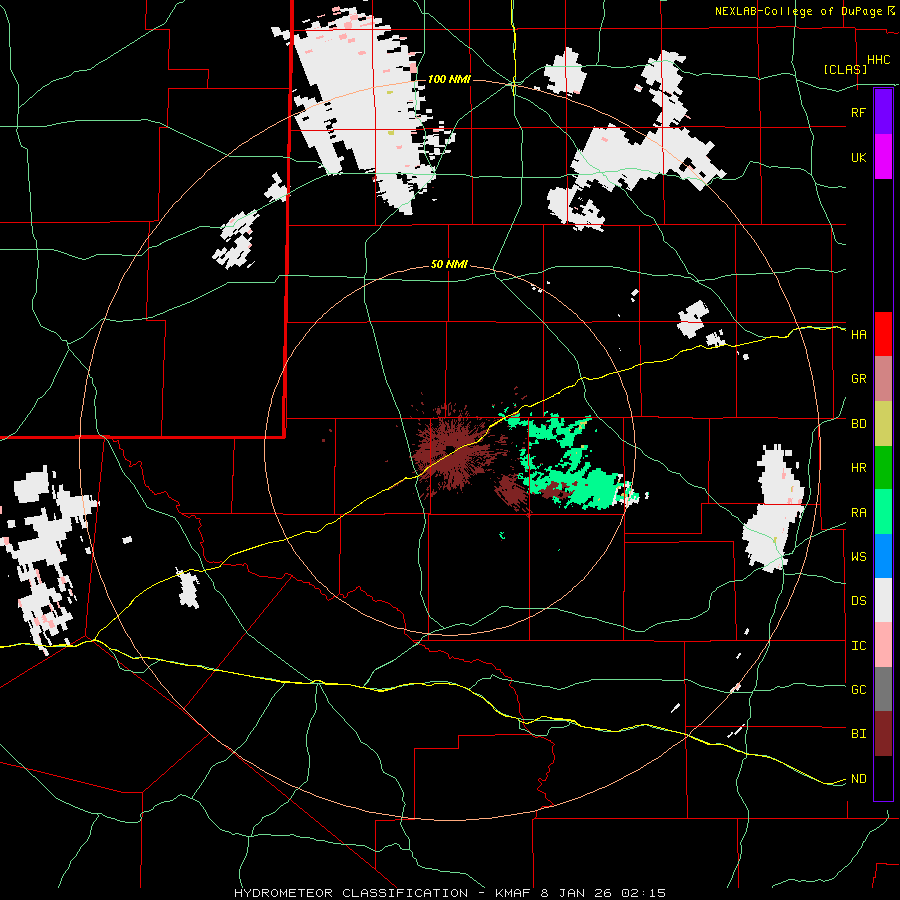Screen dimensions: 900x900
Task: Click the 'HYDROMETEOR CLASSIFICATION' title text
Action: point(351,893)
